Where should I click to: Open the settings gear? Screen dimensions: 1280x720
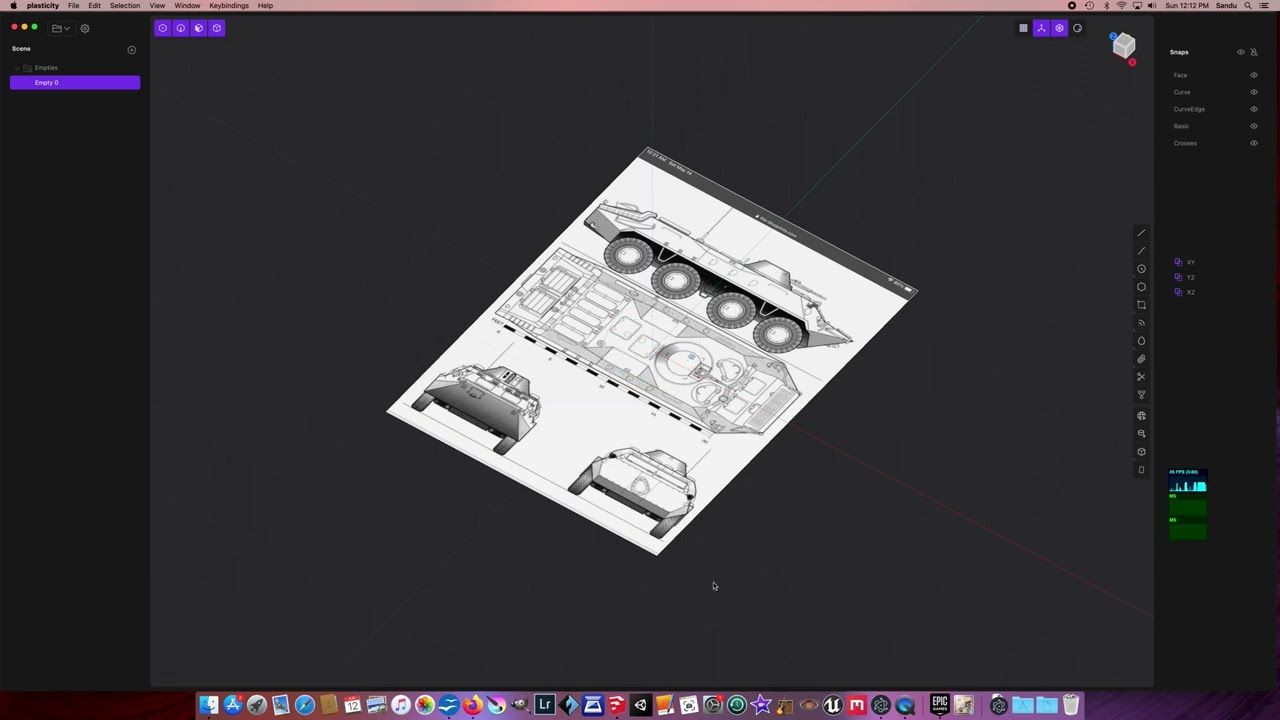coord(85,28)
